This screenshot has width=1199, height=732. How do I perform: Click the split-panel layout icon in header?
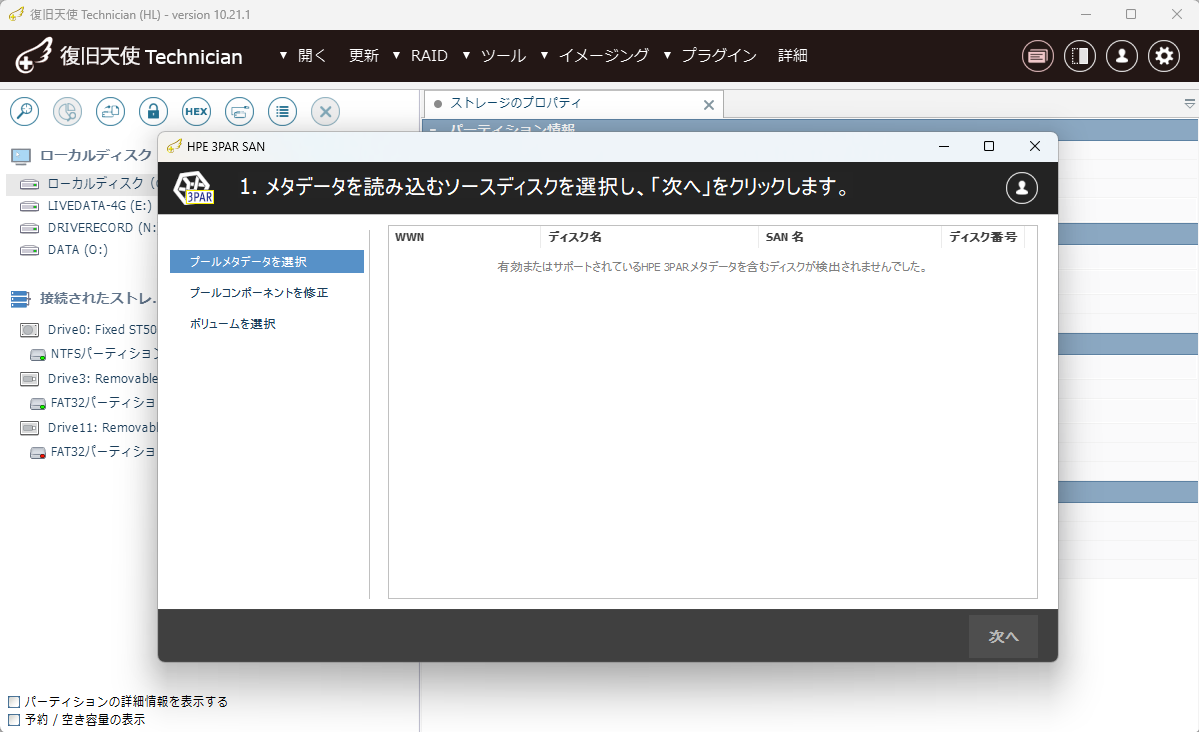[x=1080, y=56]
